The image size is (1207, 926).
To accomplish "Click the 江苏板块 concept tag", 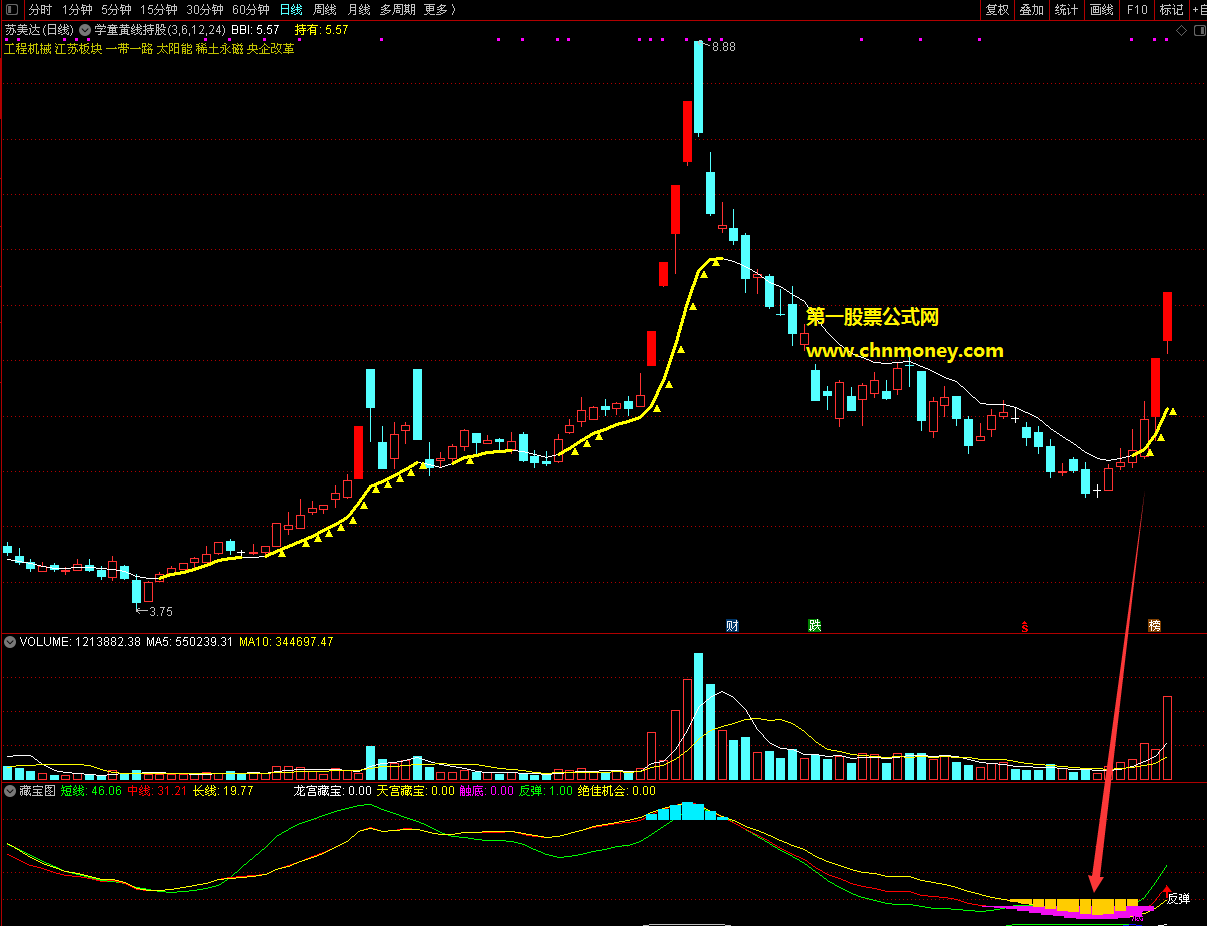I will [x=79, y=48].
